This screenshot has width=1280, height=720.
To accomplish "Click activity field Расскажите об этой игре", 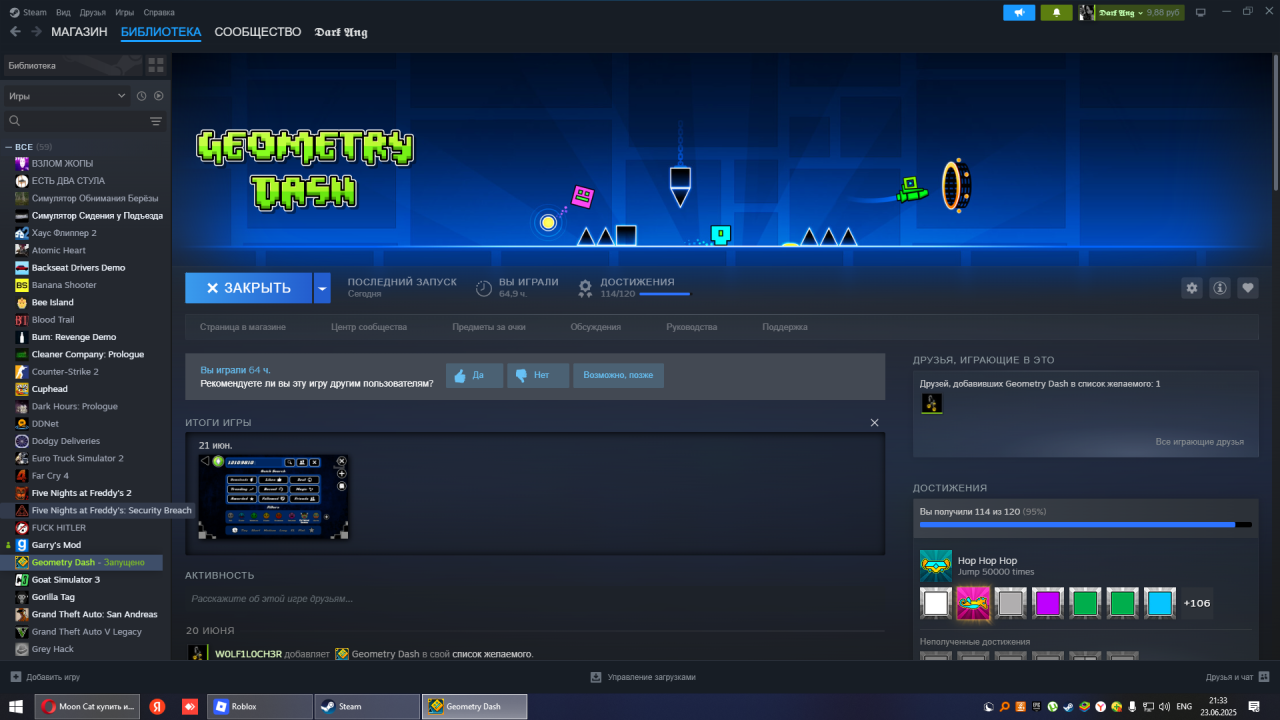I will (x=535, y=598).
